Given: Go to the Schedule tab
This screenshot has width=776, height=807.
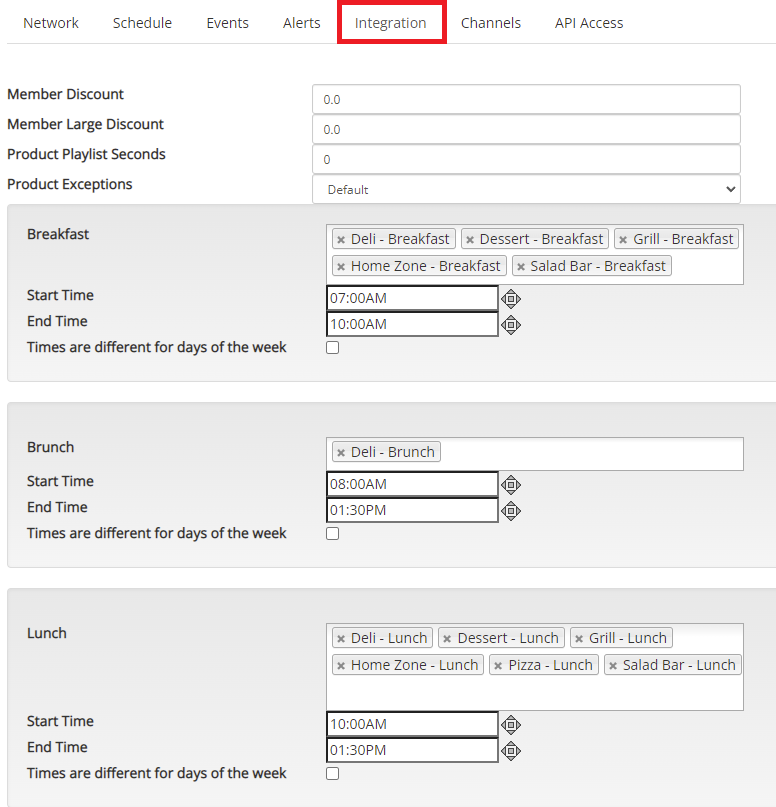Looking at the screenshot, I should pos(142,23).
